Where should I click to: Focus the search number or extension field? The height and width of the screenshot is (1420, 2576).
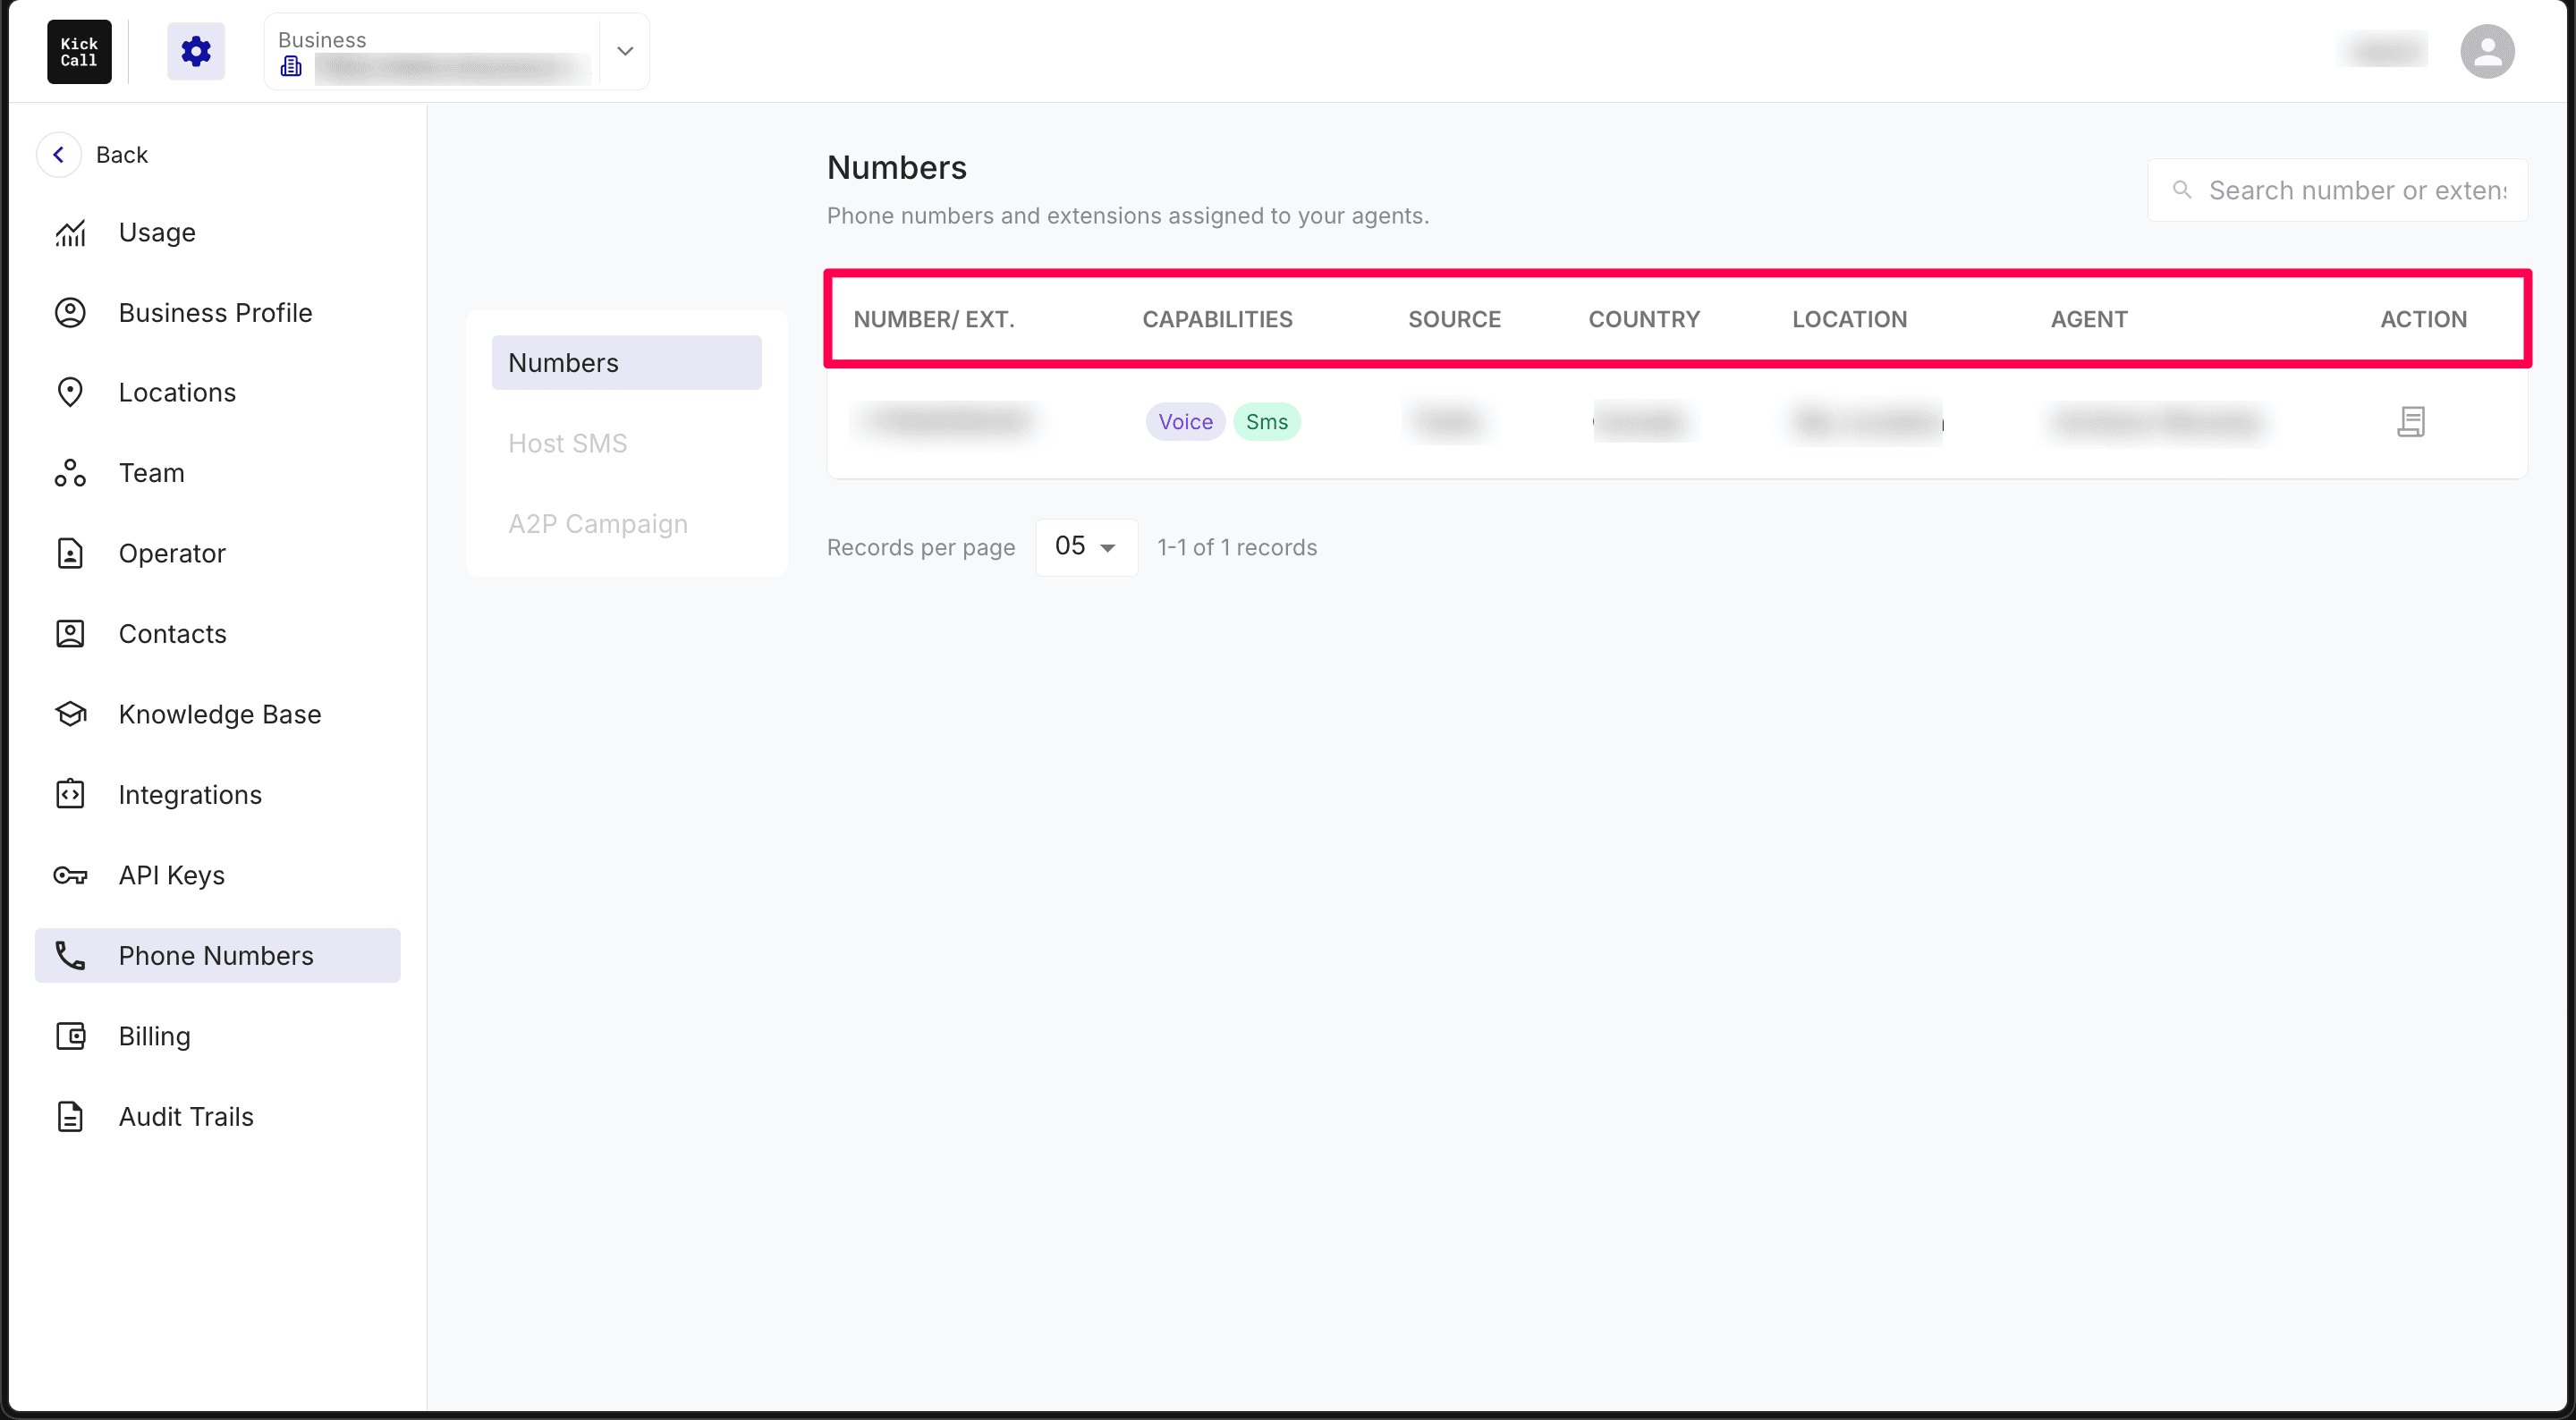pos(2337,190)
